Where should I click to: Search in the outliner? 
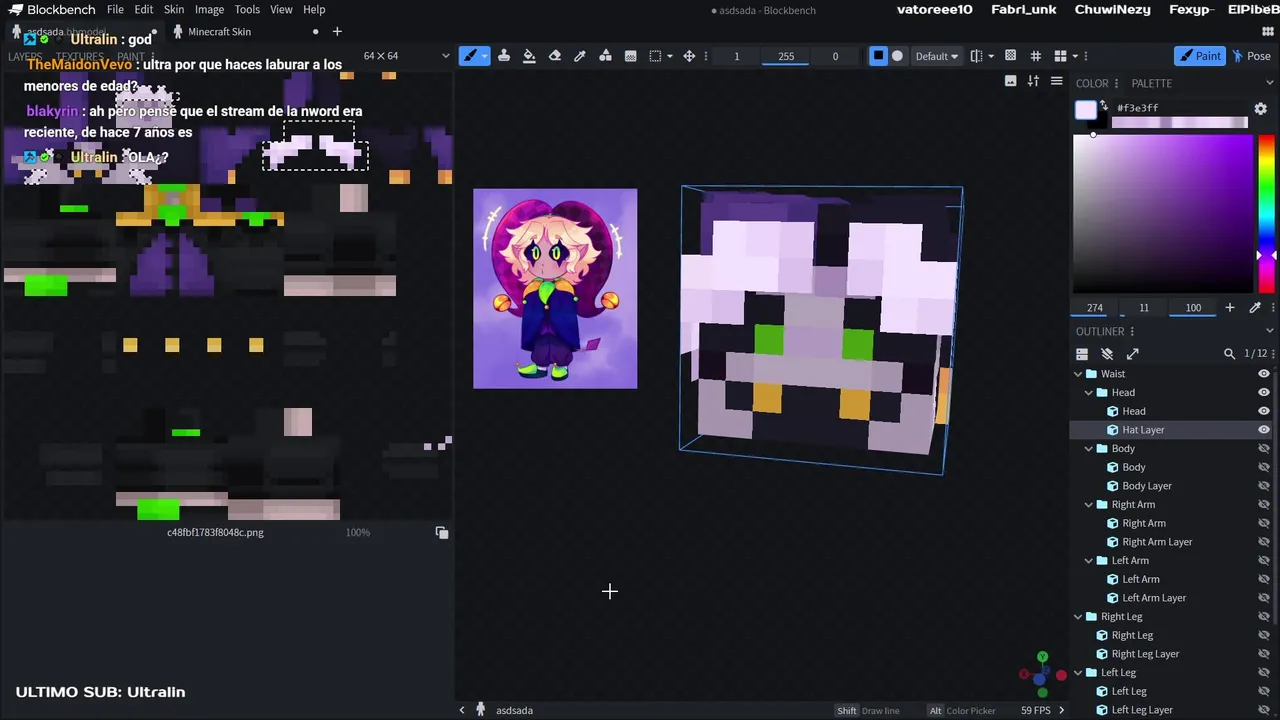pos(1229,354)
